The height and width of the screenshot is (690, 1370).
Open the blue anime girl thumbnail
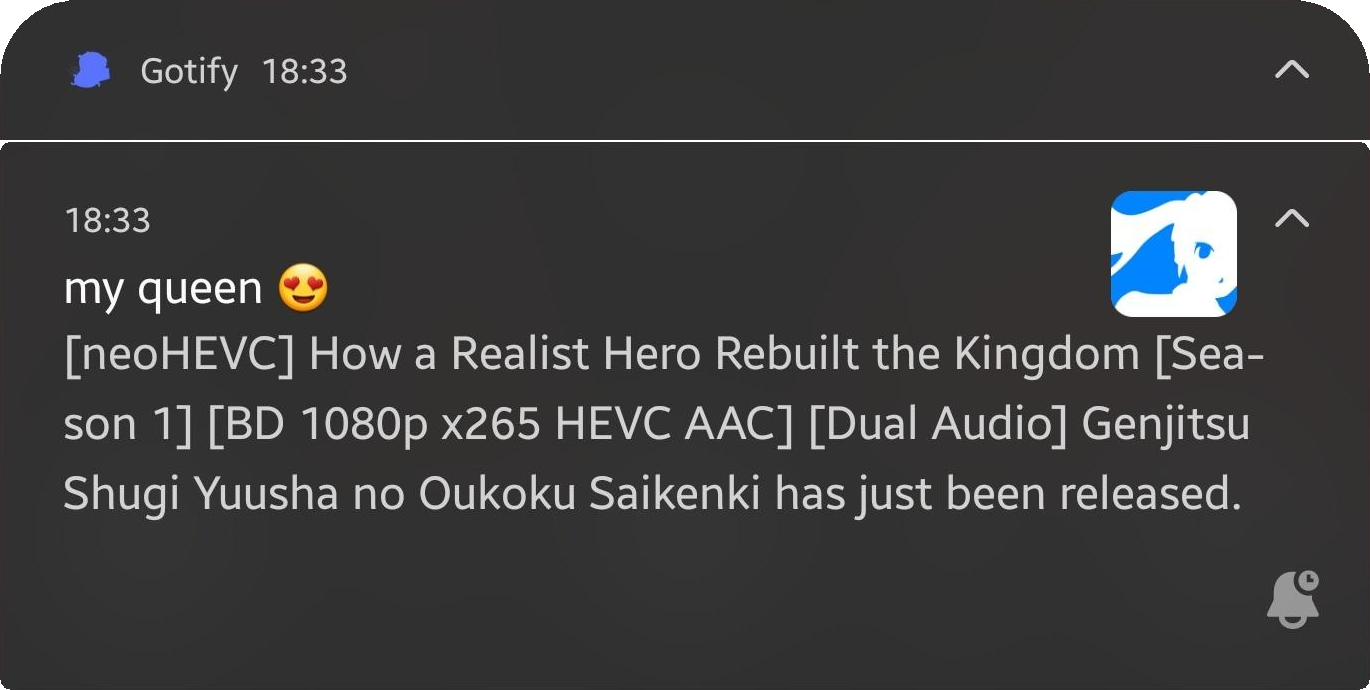[x=1174, y=254]
